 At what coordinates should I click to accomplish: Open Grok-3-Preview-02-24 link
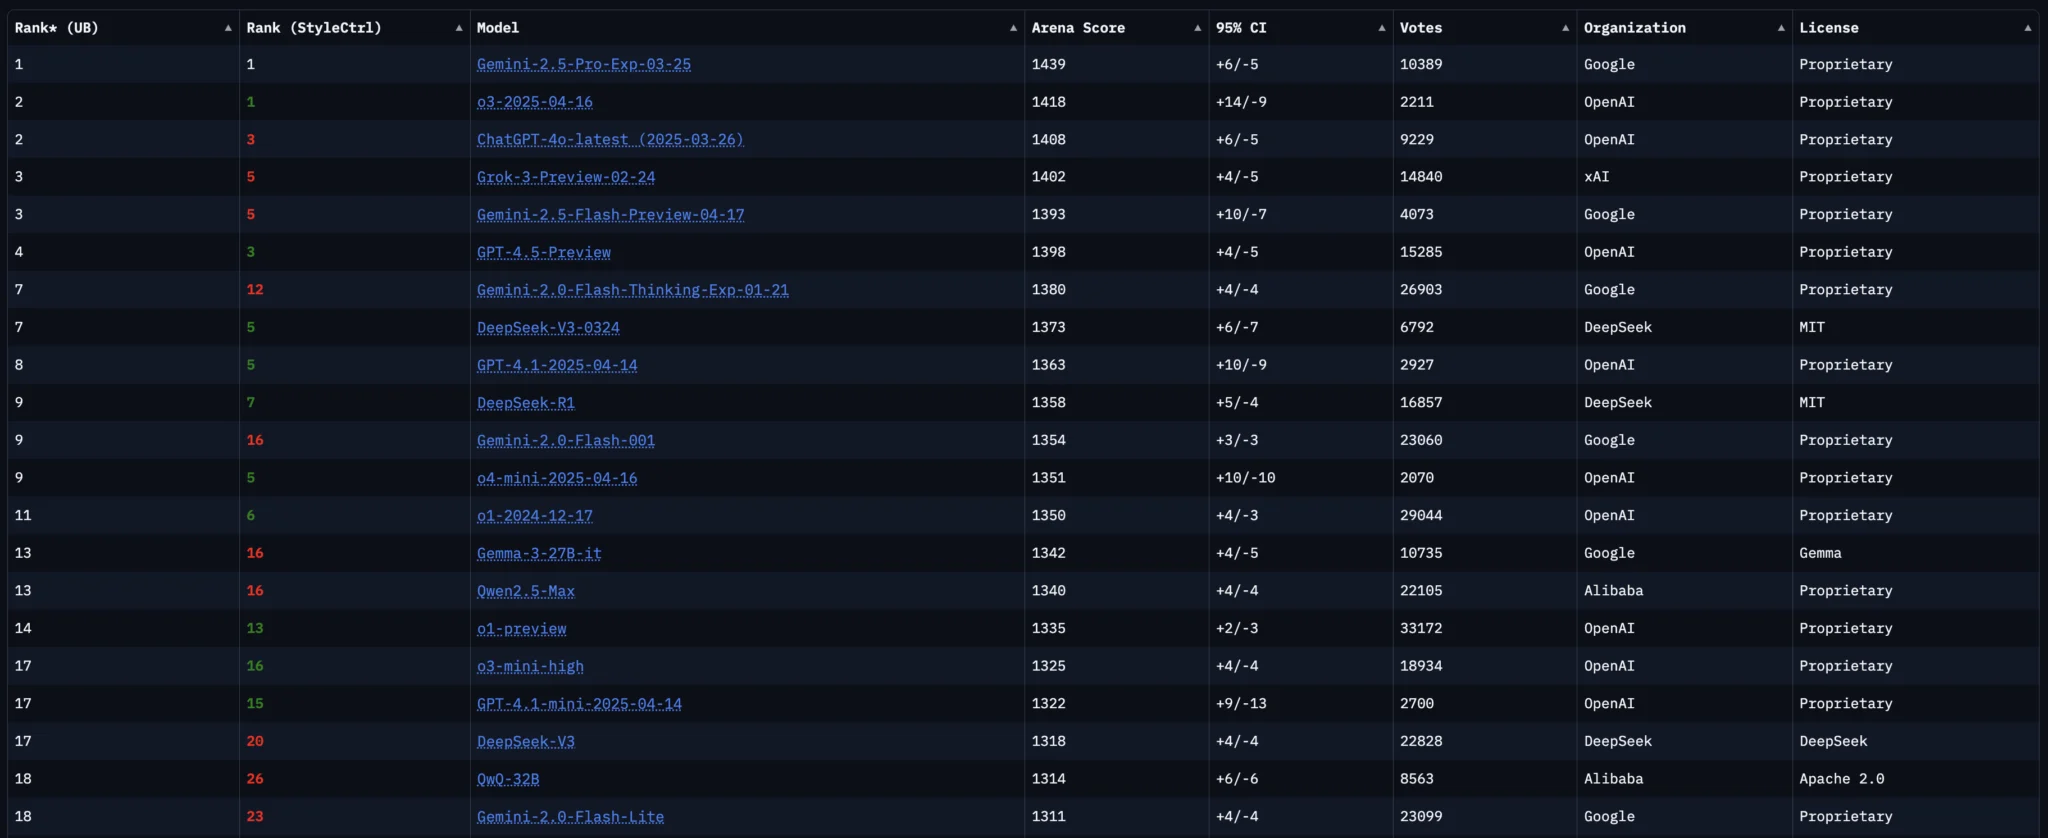coord(566,177)
